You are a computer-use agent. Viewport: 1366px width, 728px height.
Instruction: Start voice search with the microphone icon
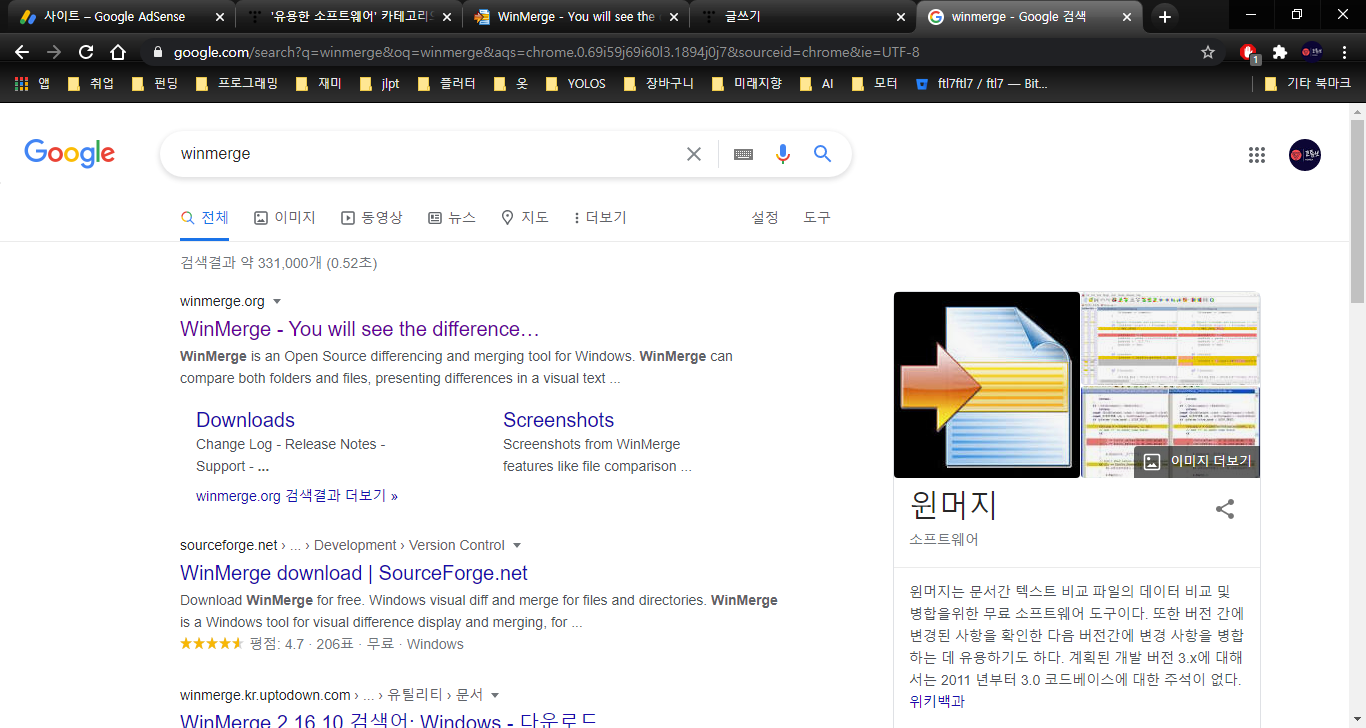783,154
